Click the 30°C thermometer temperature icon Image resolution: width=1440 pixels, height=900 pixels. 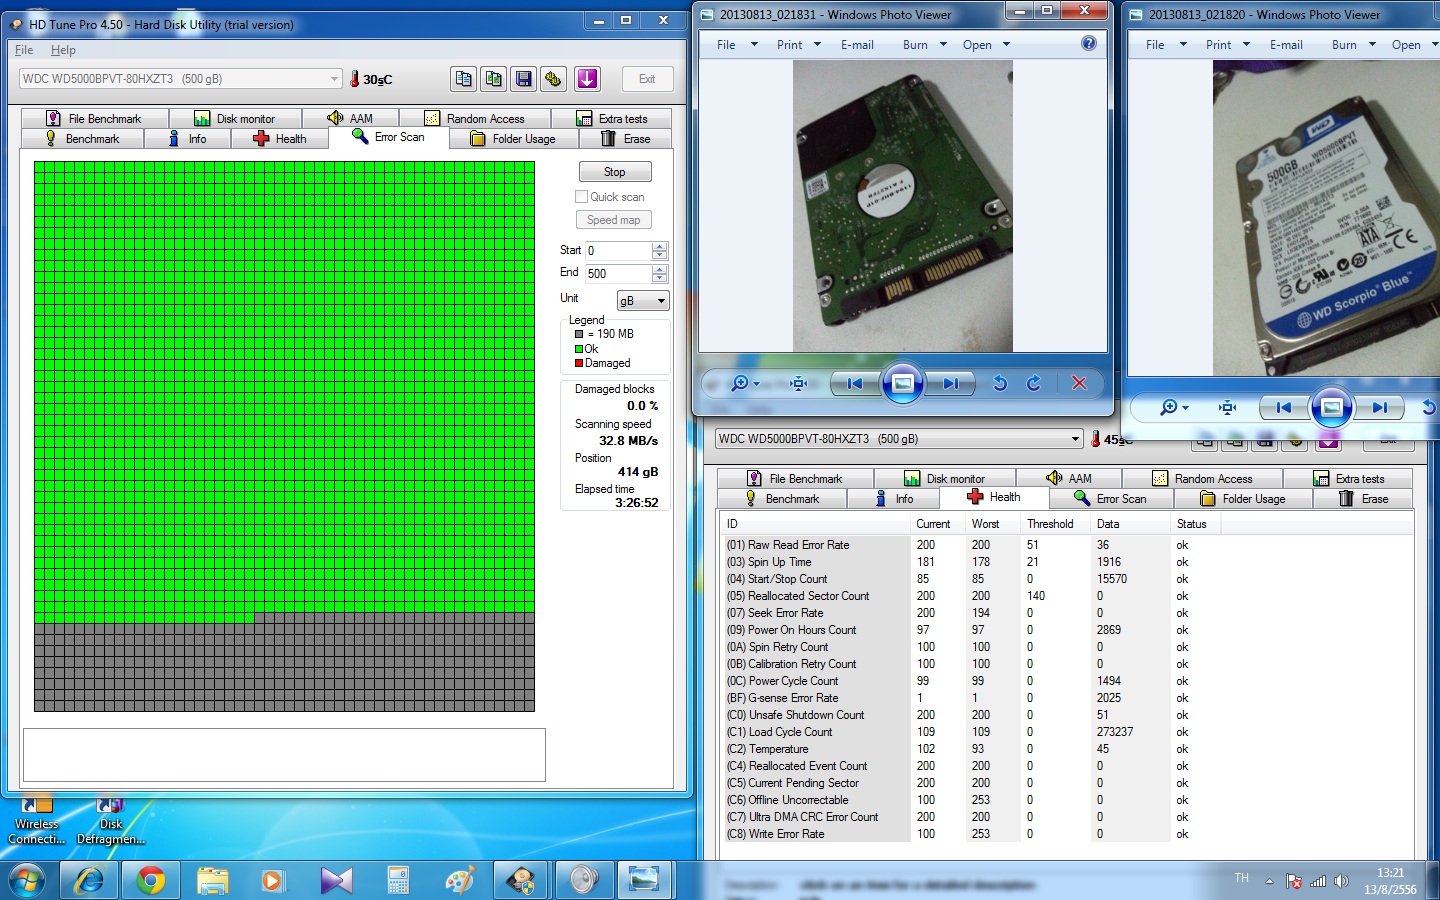tap(354, 79)
